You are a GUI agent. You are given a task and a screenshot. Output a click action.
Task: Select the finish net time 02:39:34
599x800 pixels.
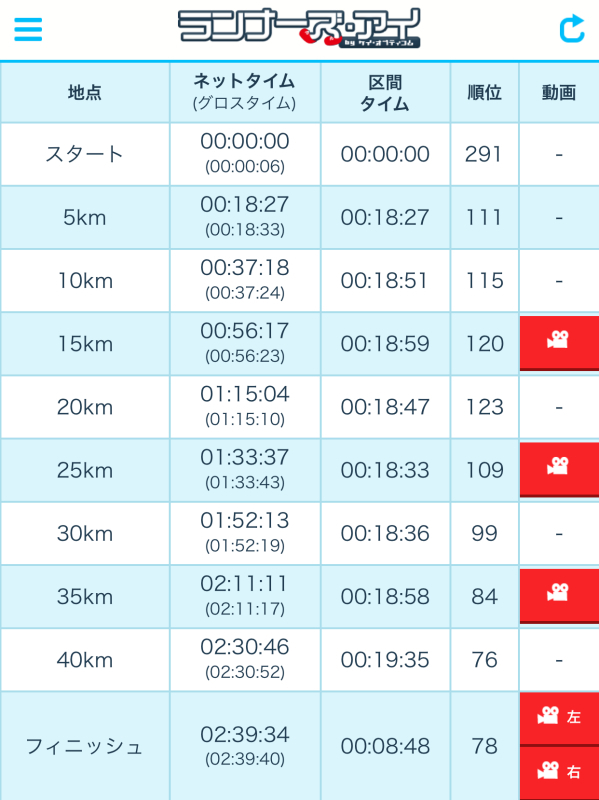click(245, 735)
